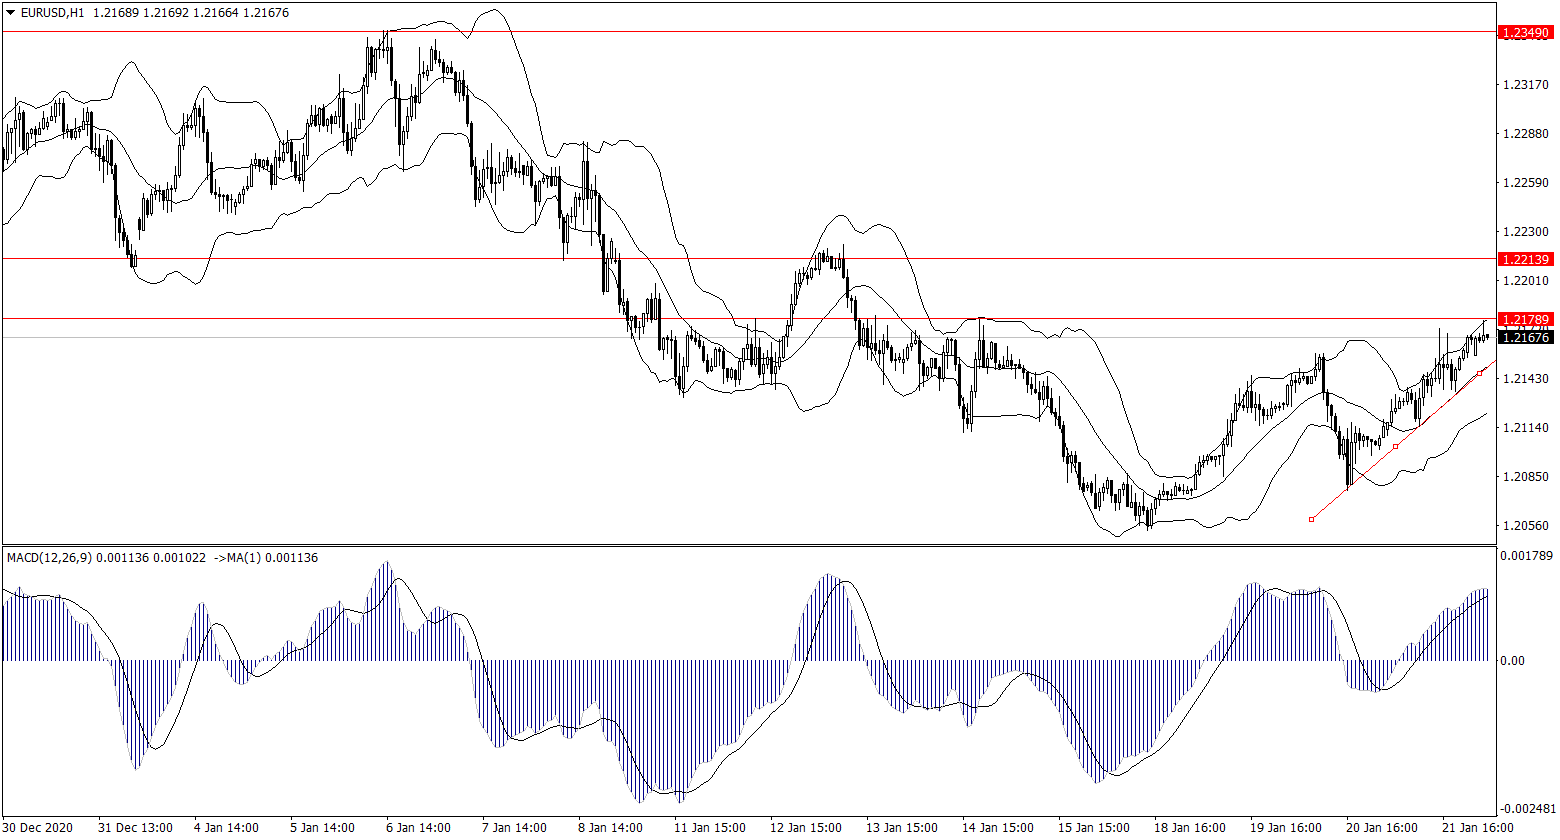Click the 30 Dec 2020 date label
Screen dimensions: 1560x840
(x=39, y=828)
